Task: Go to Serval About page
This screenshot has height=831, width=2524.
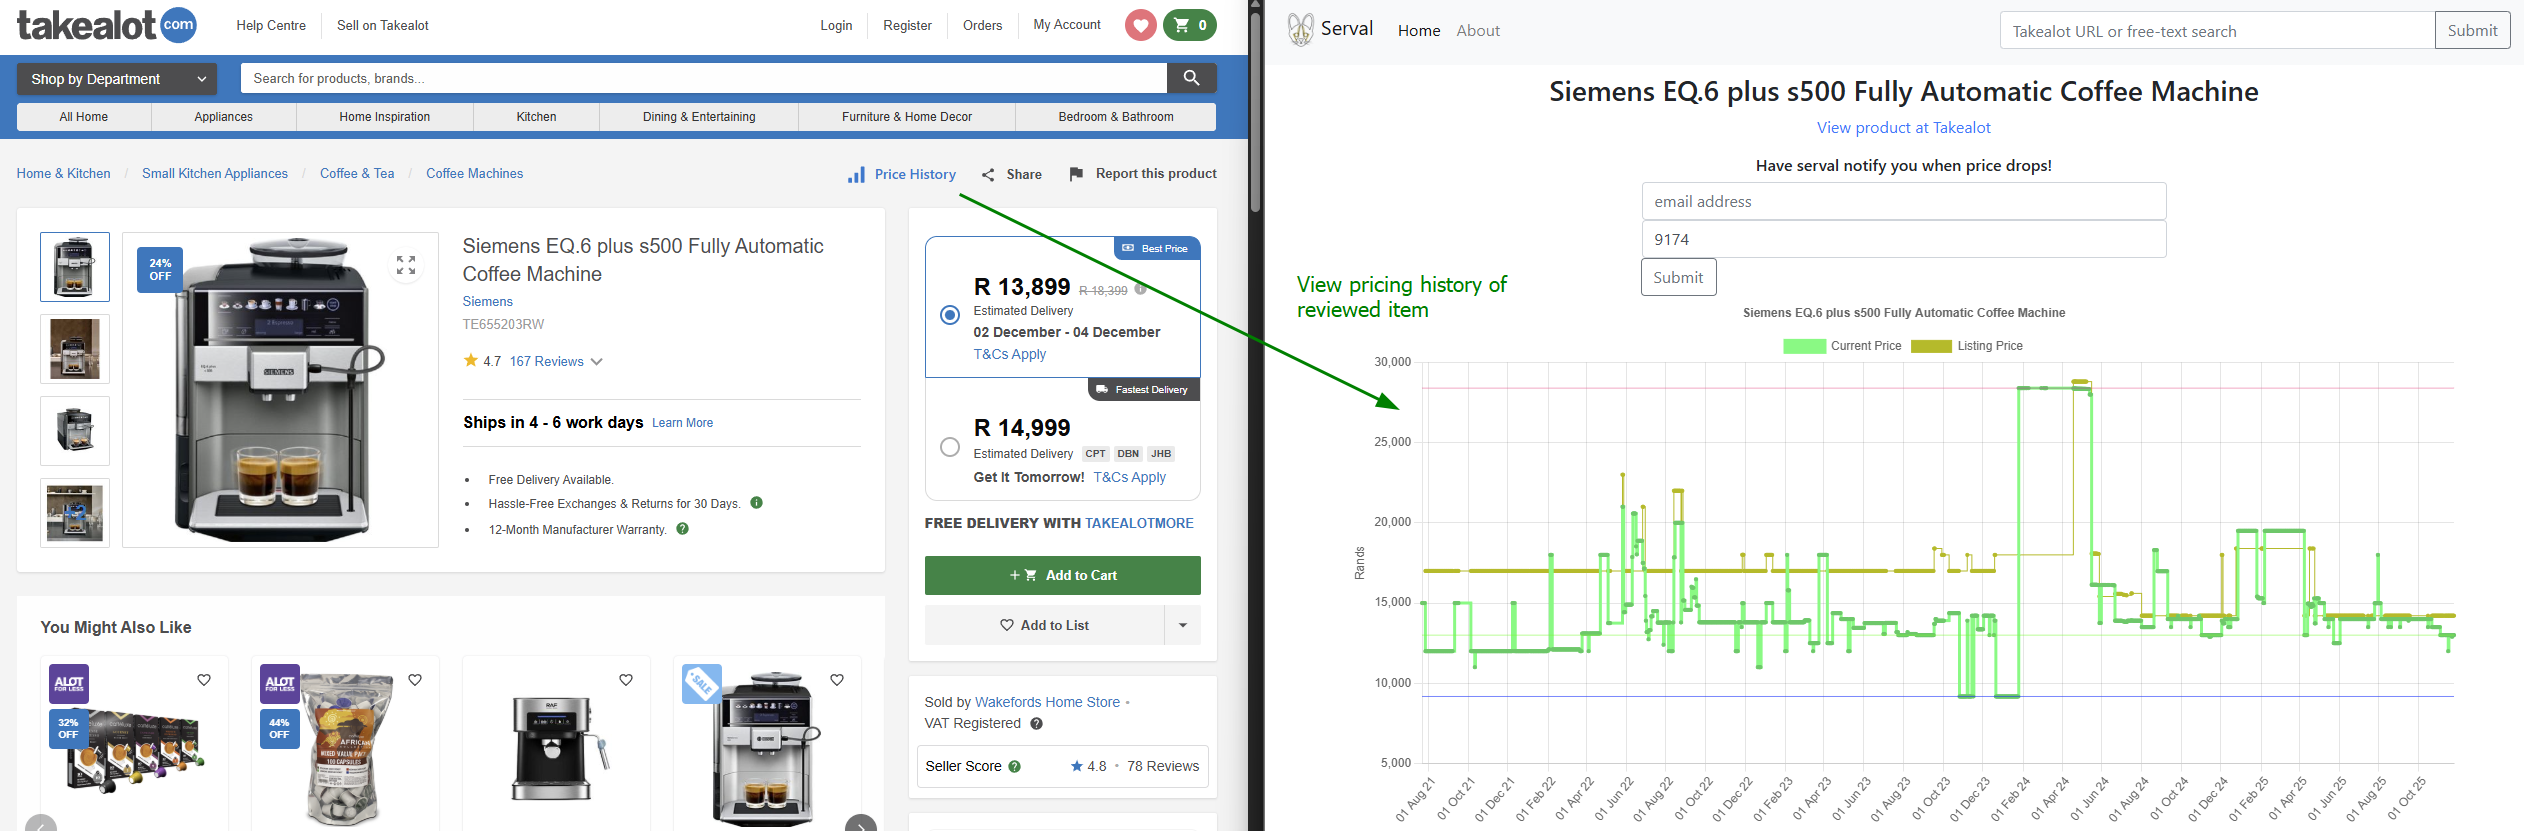Action: coord(1477,31)
